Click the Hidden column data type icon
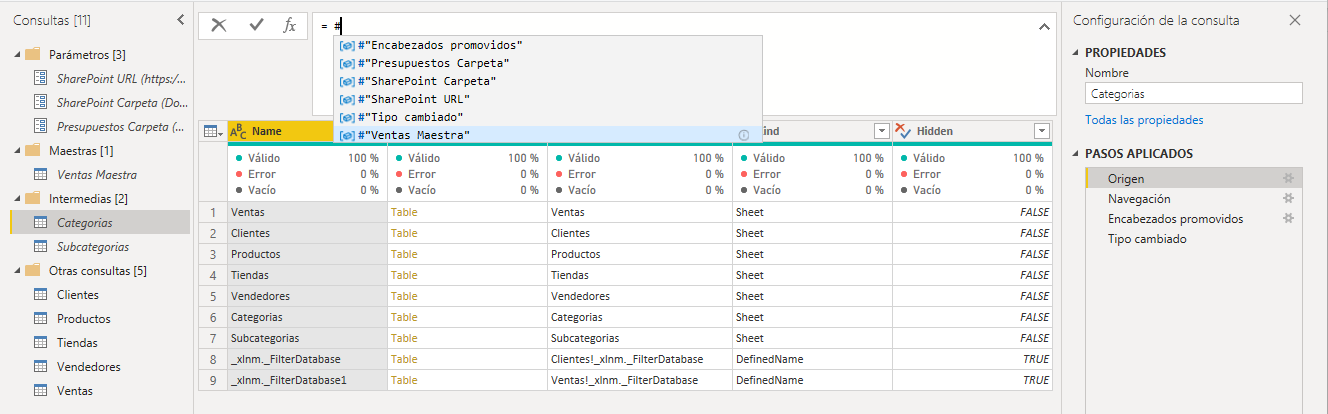Viewport: 1328px width, 414px height. [x=902, y=131]
